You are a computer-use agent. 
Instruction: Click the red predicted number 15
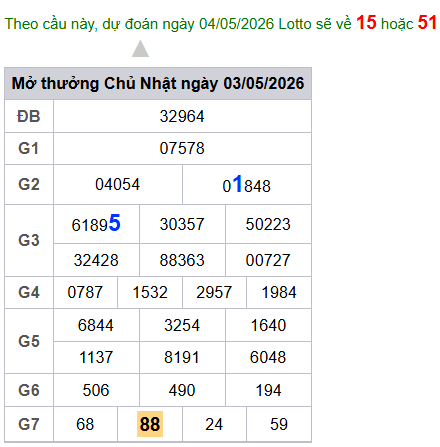366,23
